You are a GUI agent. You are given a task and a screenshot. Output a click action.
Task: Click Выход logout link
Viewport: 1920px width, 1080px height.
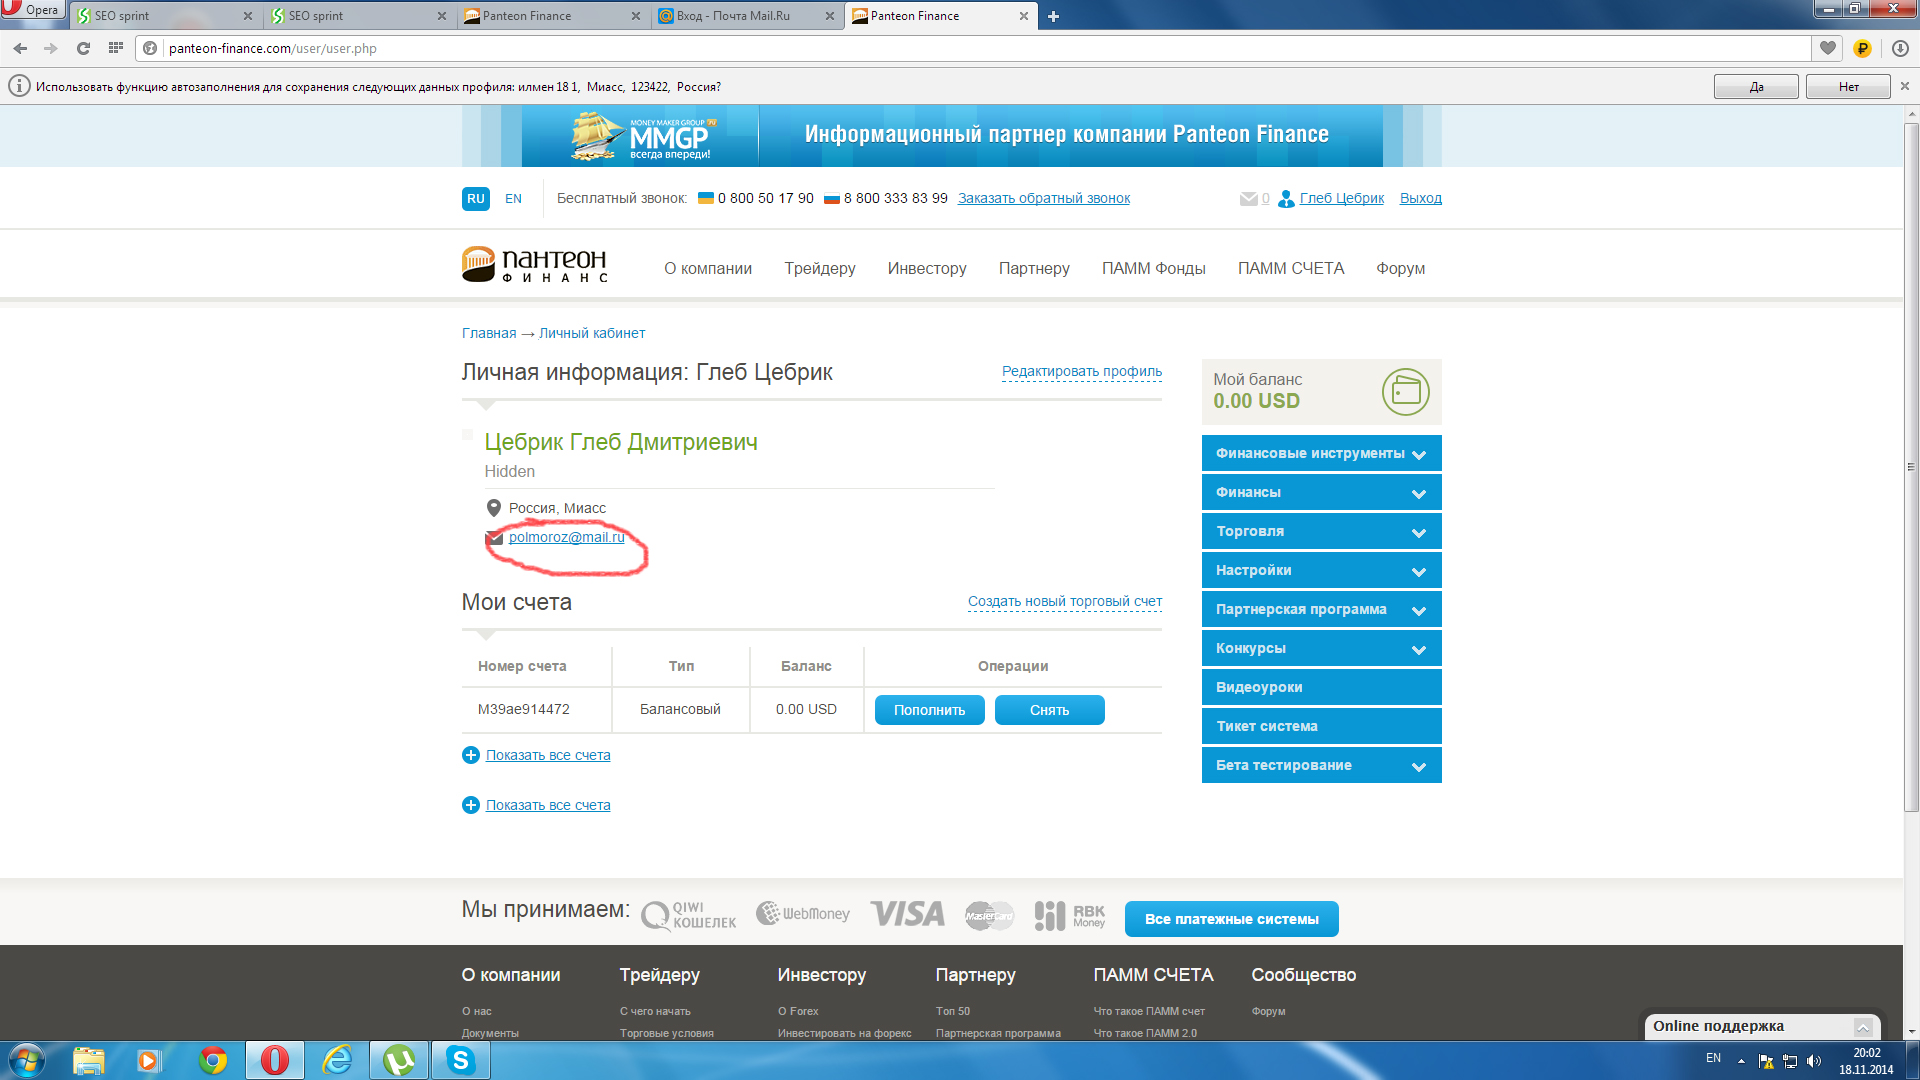(x=1420, y=198)
